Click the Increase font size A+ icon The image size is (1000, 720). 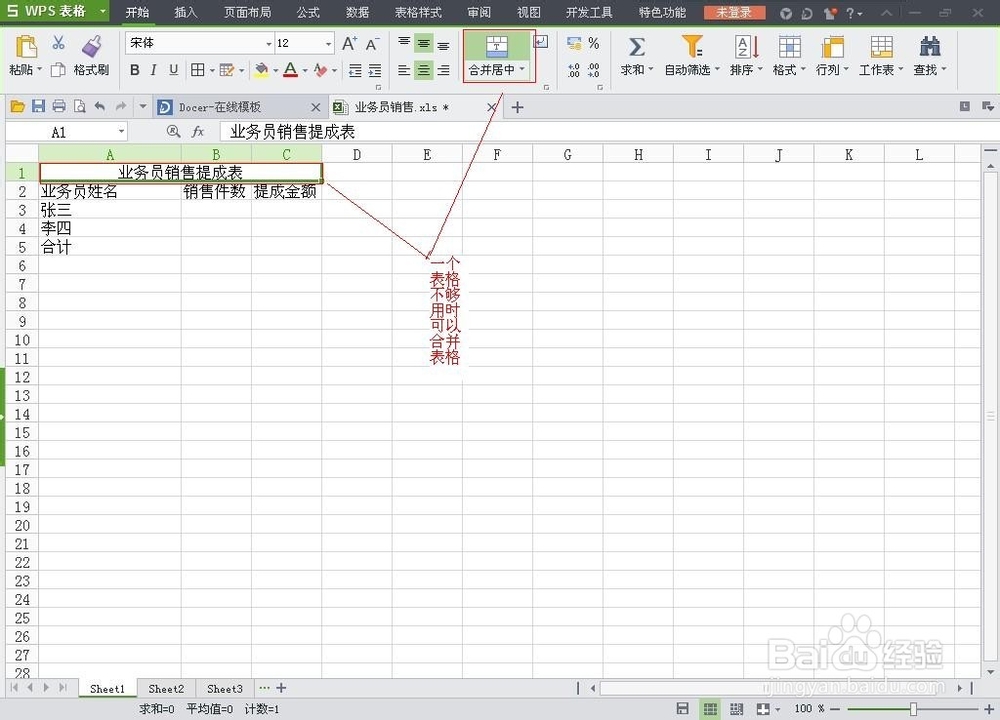tap(349, 43)
